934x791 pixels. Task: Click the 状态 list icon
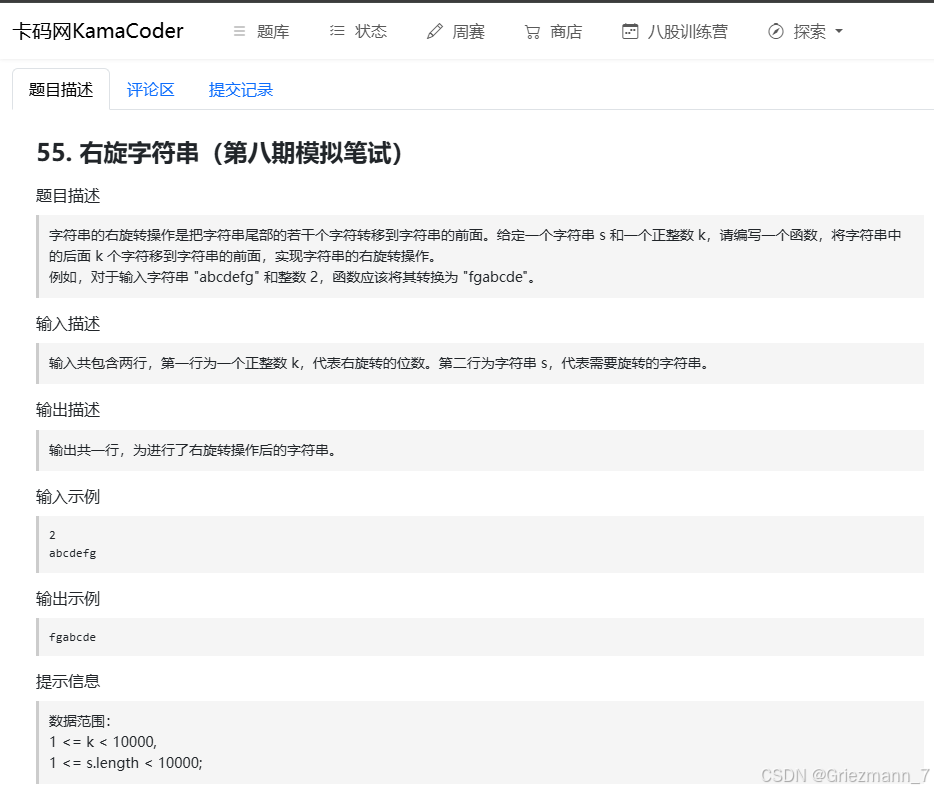337,31
